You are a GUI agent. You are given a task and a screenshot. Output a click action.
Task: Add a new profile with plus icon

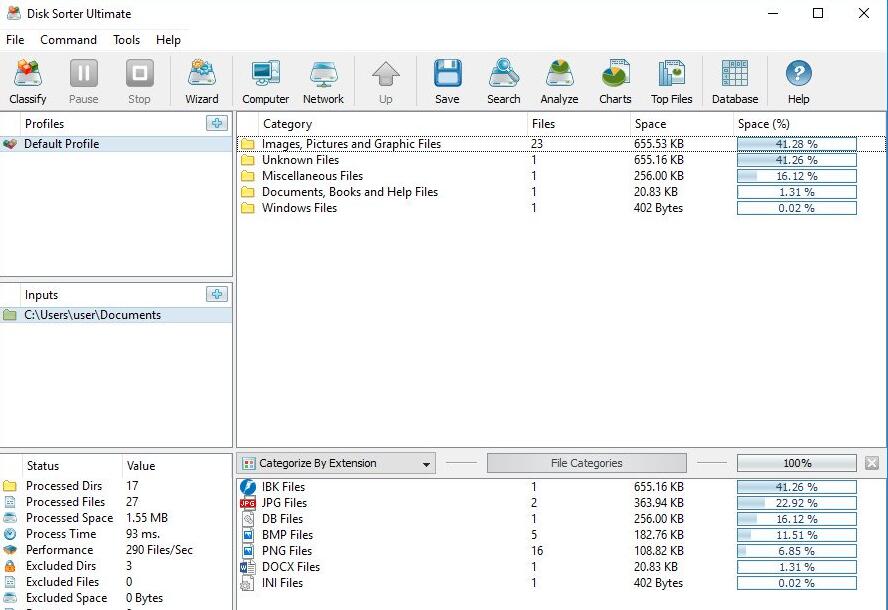tap(217, 123)
